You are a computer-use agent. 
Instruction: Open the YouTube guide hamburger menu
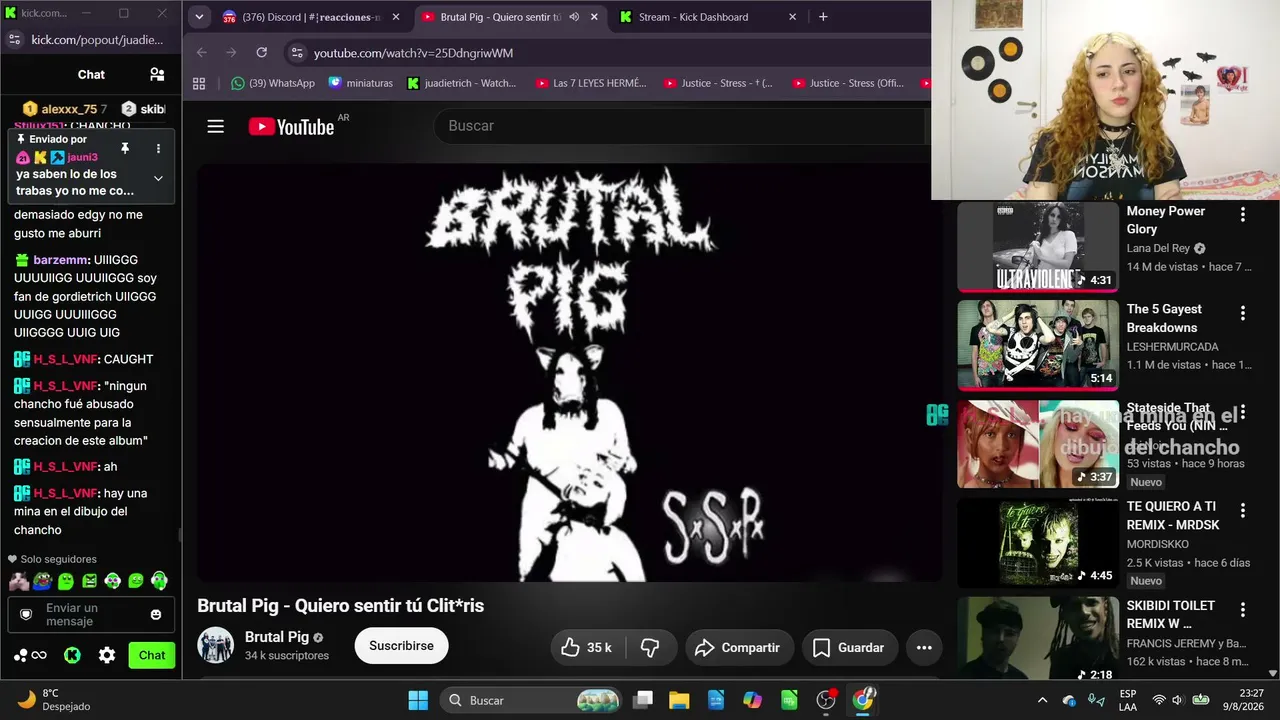coord(215,126)
